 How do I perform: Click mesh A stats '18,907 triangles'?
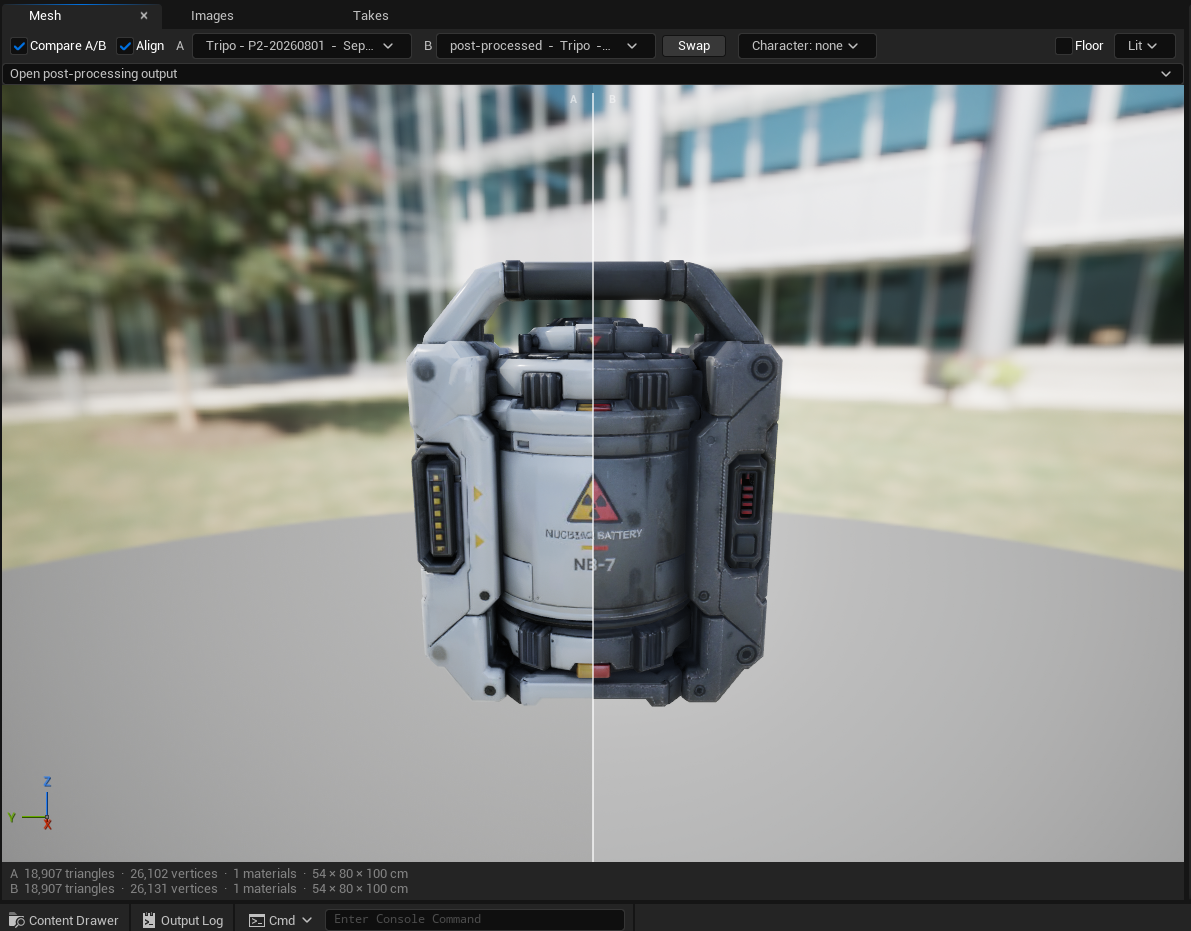(69, 873)
